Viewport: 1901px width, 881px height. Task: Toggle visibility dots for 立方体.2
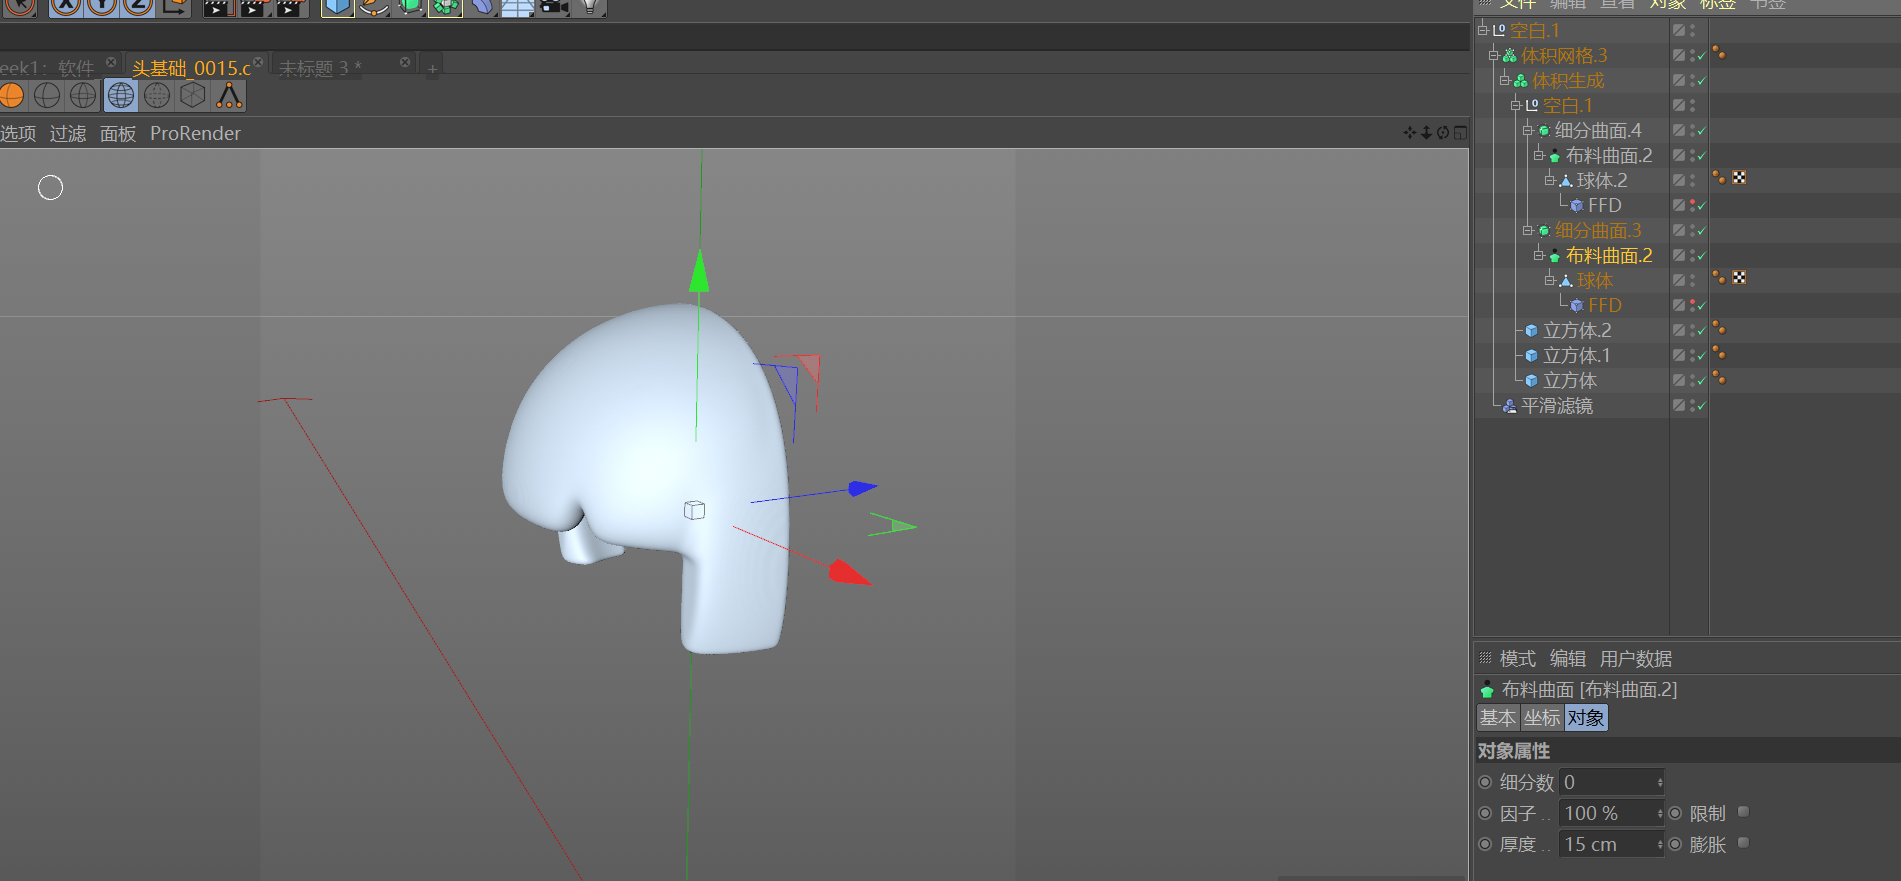tap(1692, 330)
